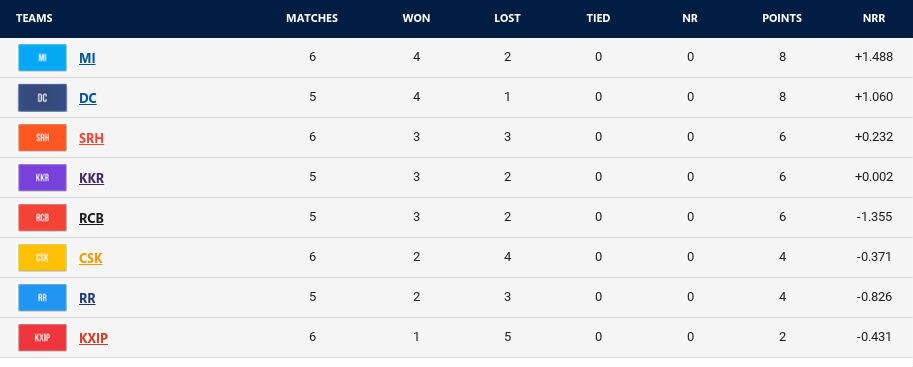Open the CSK team link
The height and width of the screenshot is (367, 913).
[x=91, y=258]
